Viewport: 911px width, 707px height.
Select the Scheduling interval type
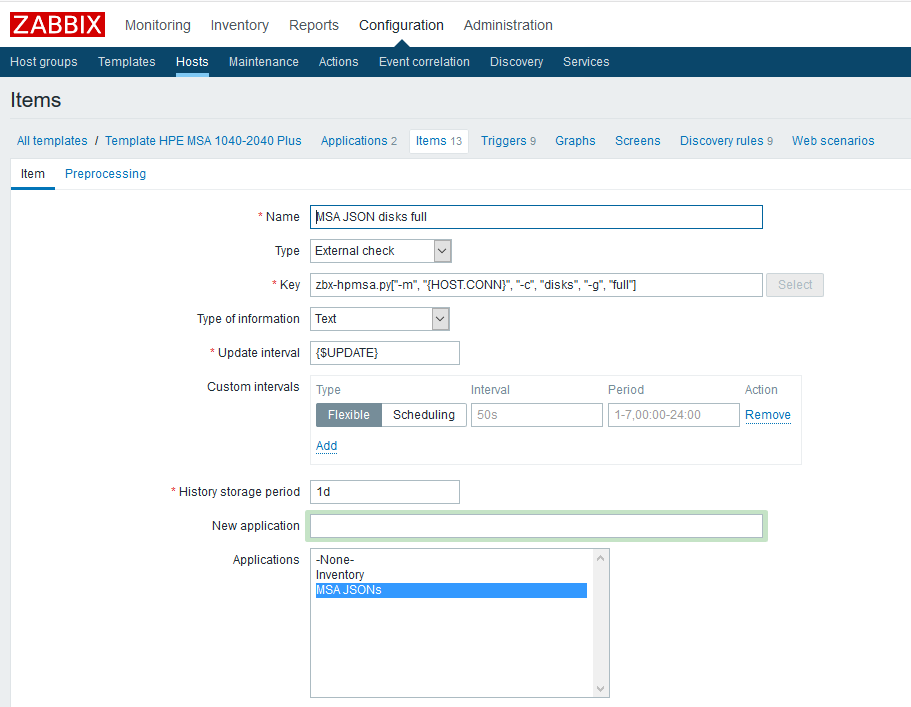click(423, 414)
